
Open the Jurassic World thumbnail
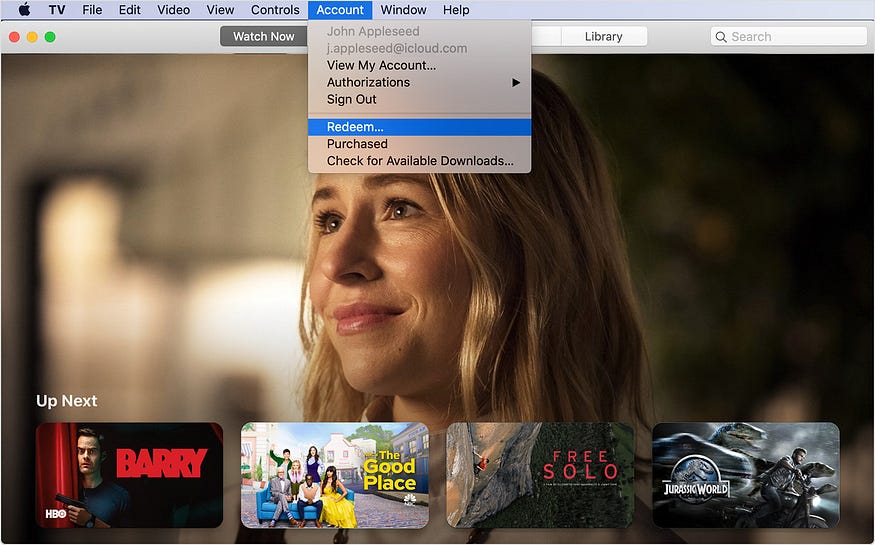click(746, 475)
